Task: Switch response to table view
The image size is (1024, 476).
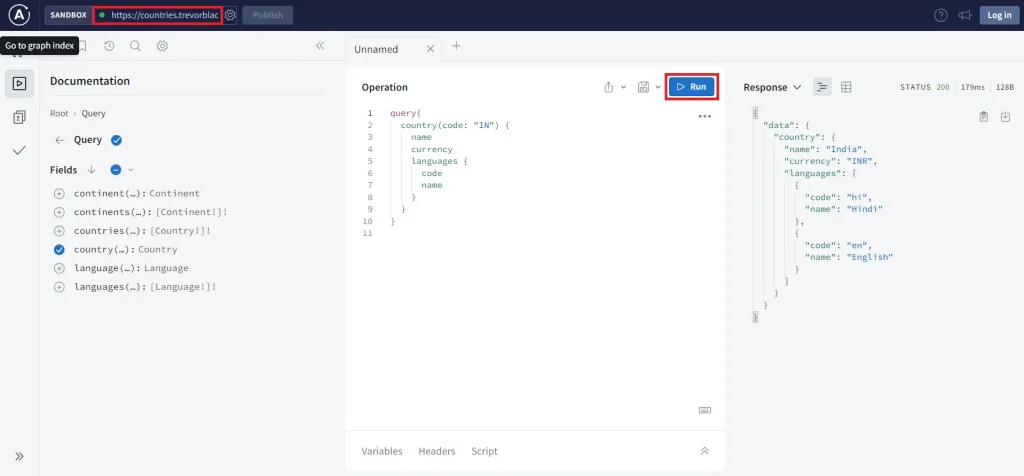Action: tap(846, 87)
